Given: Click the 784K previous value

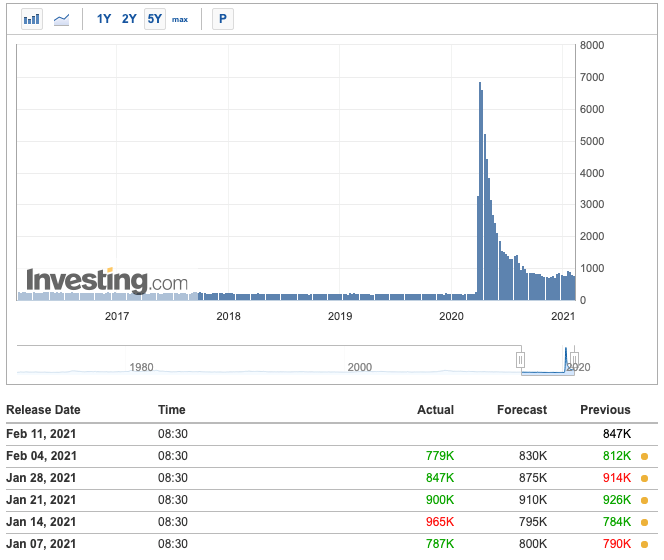Looking at the screenshot, I should pyautogui.click(x=617, y=522).
